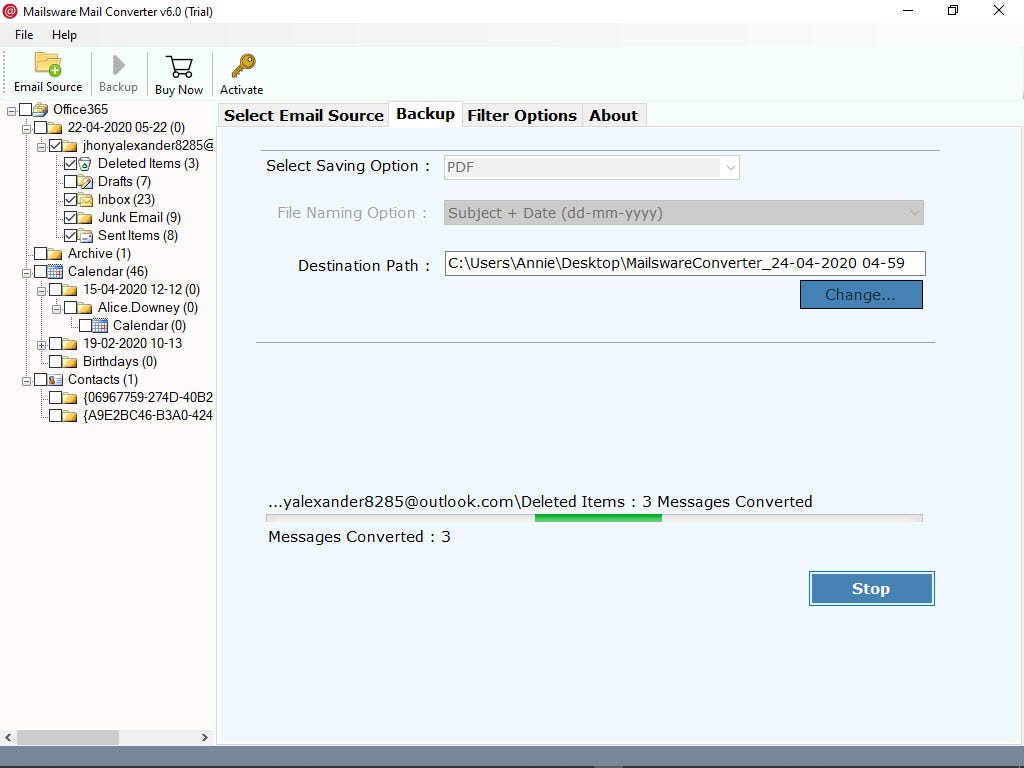Collapse the Office365 tree node
Viewport: 1024px width, 768px height.
click(x=11, y=112)
